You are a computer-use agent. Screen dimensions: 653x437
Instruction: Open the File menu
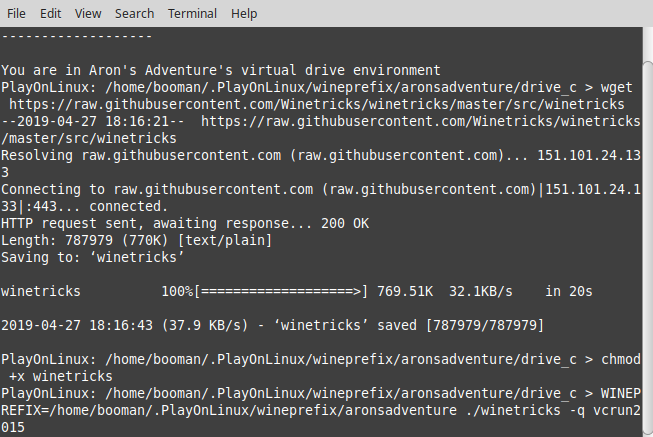click(x=16, y=14)
